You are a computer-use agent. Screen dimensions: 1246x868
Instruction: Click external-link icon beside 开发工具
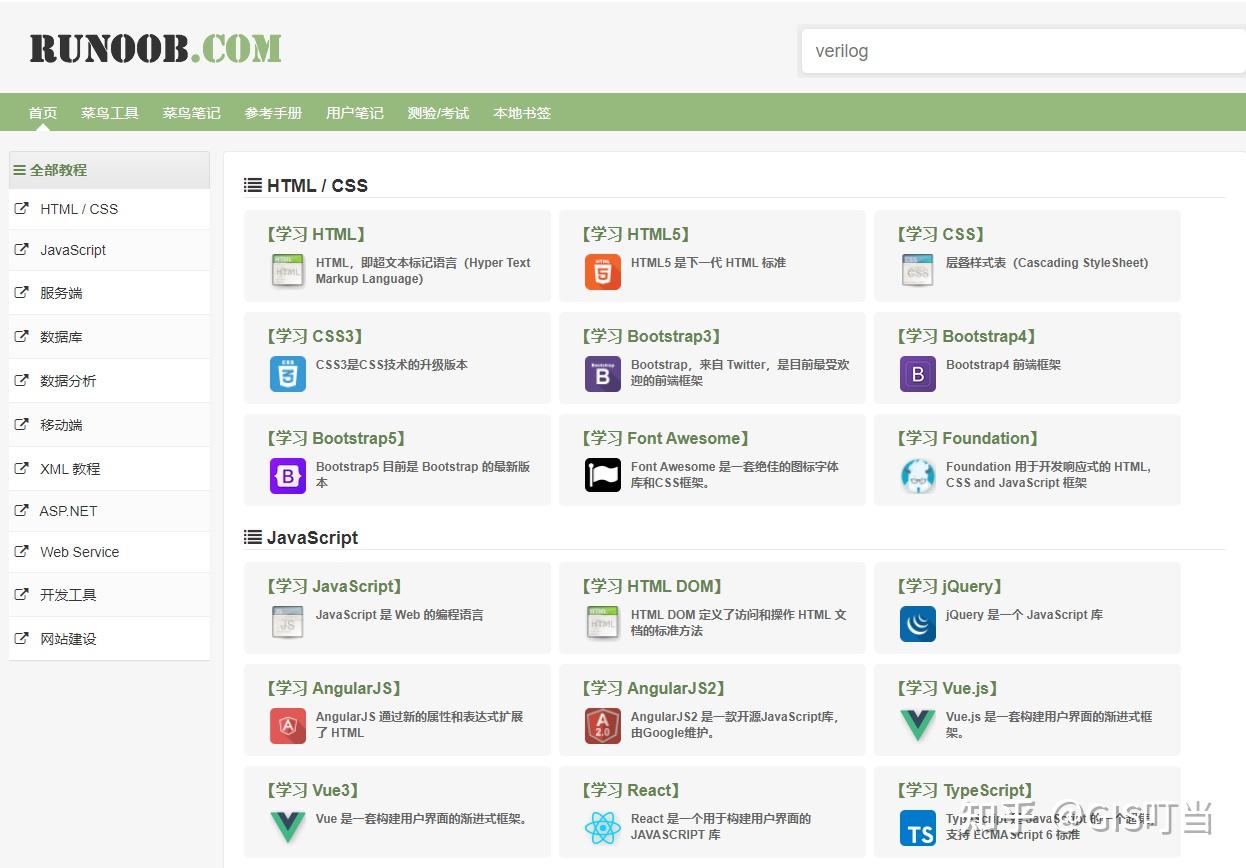22,594
